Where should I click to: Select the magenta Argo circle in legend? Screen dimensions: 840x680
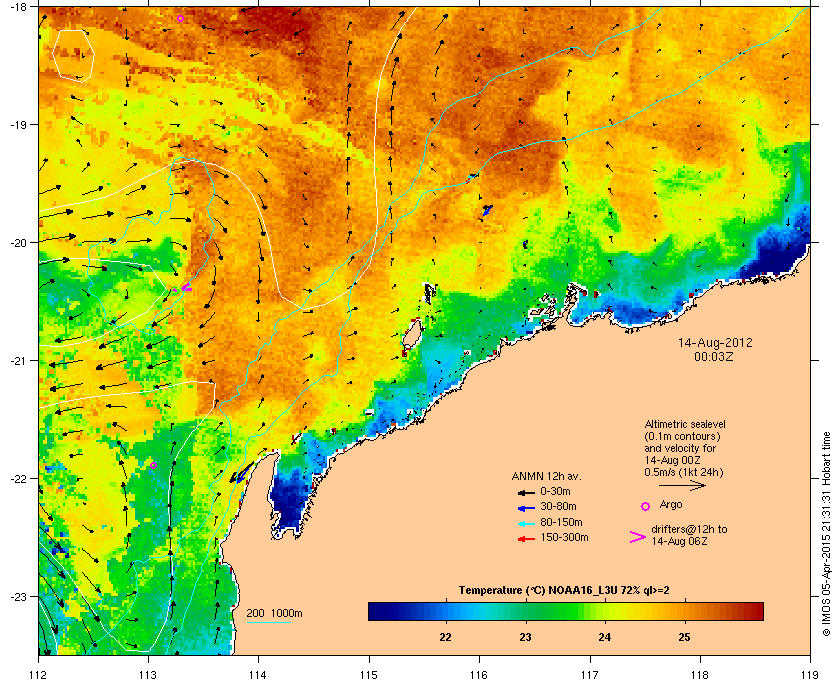646,506
